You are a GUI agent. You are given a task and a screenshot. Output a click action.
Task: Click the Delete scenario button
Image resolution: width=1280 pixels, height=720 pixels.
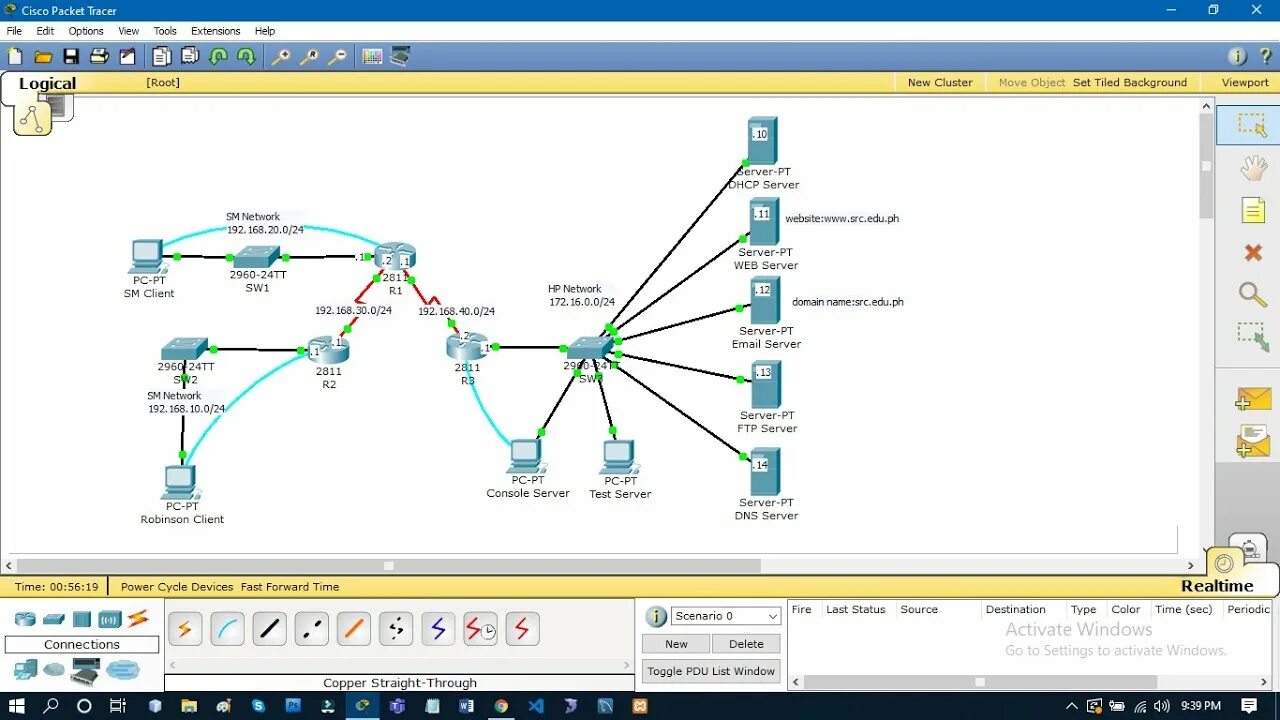coord(746,644)
